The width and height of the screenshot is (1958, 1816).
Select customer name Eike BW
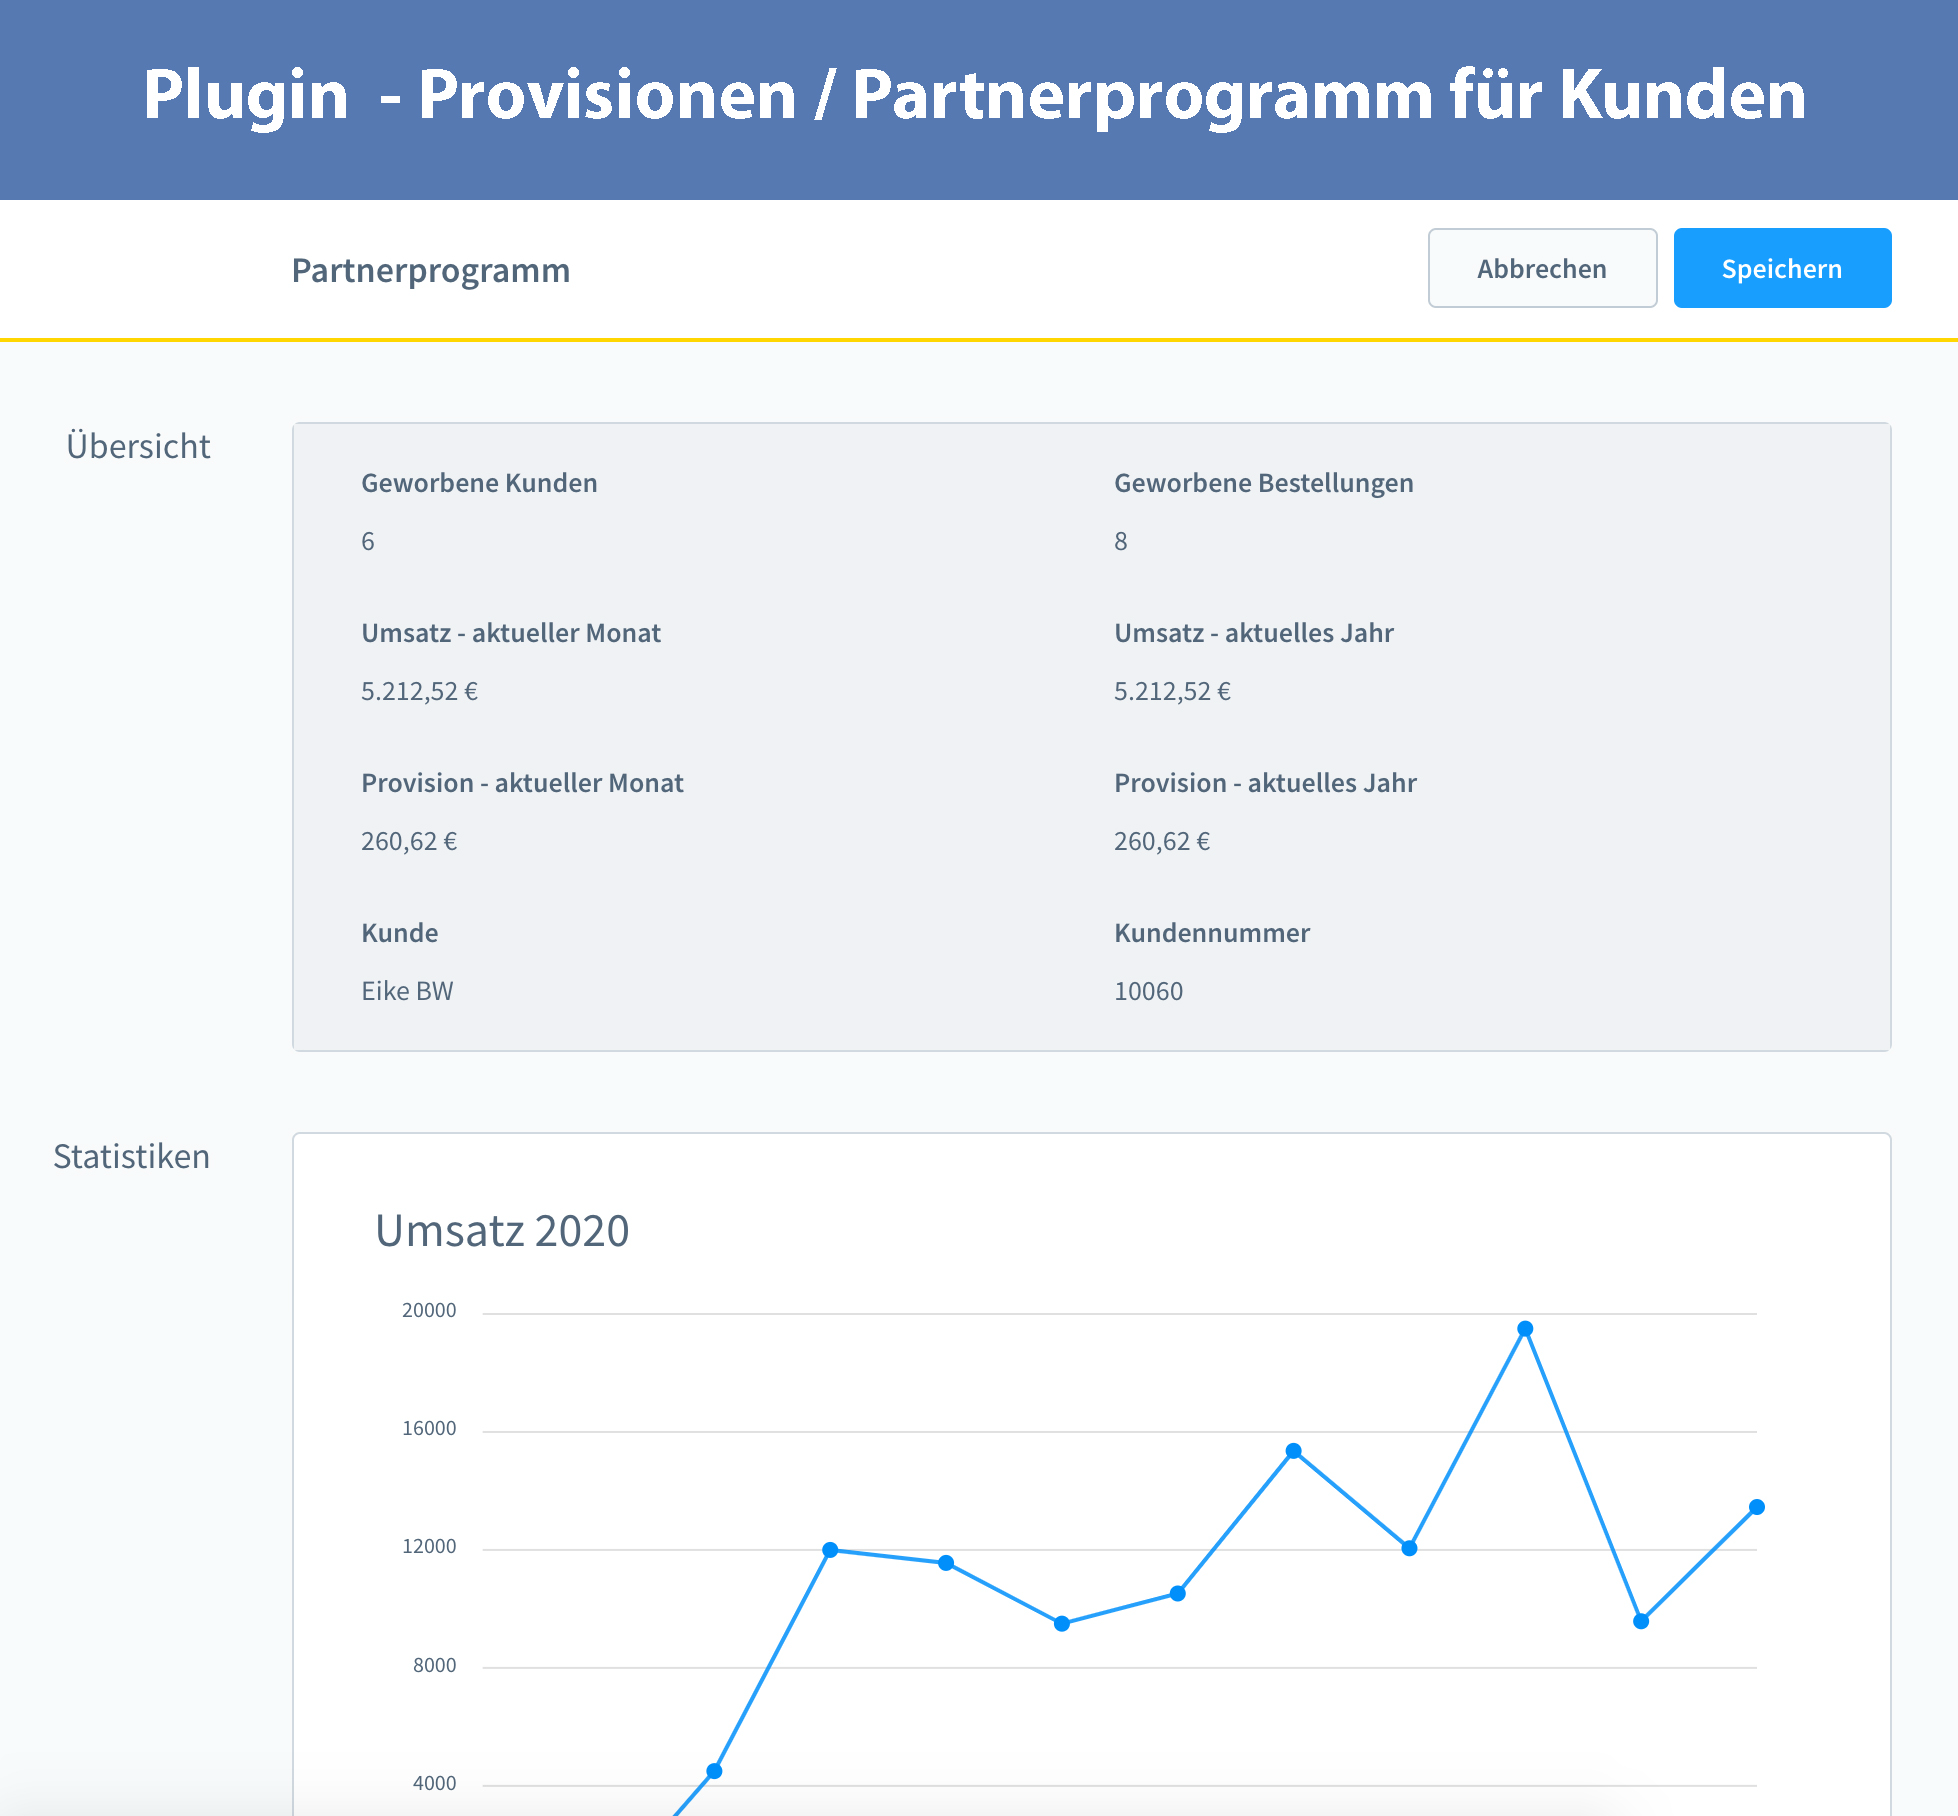click(x=407, y=991)
